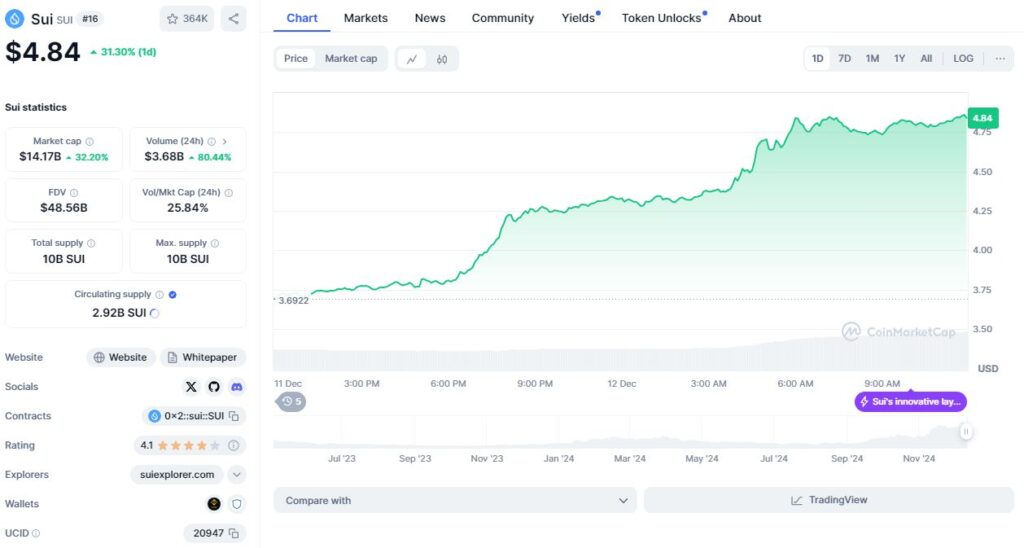Switch to line chart view icon
Image resolution: width=1024 pixels, height=548 pixels.
[x=411, y=59]
